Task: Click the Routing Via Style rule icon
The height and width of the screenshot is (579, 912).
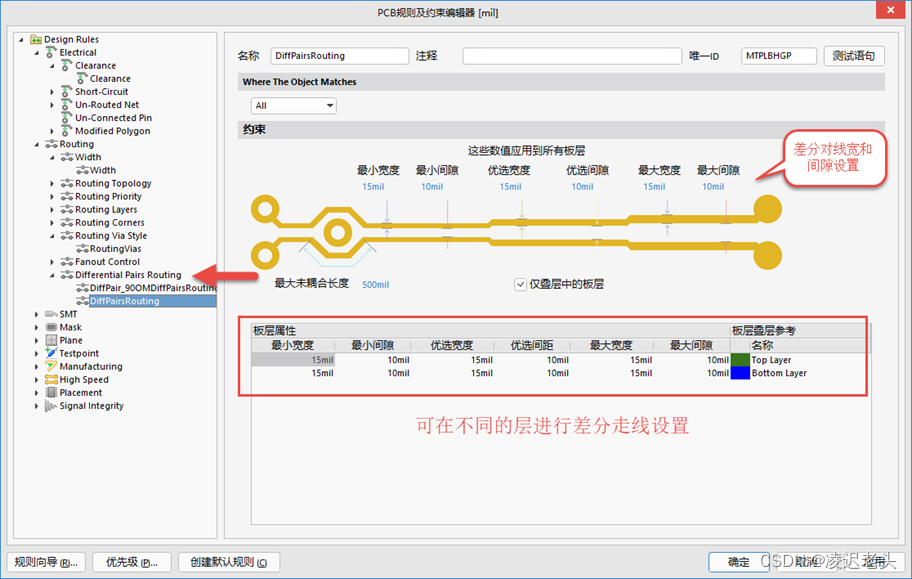Action: click(67, 236)
